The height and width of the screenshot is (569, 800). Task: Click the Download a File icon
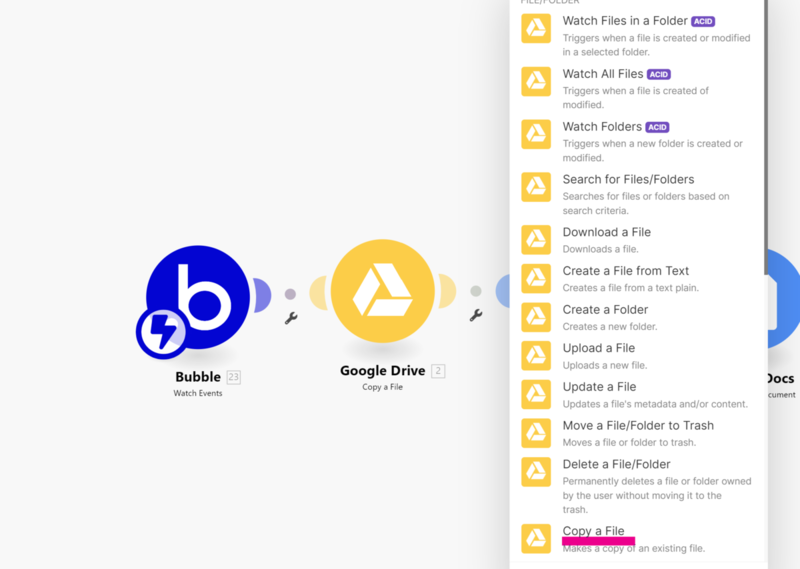536,239
